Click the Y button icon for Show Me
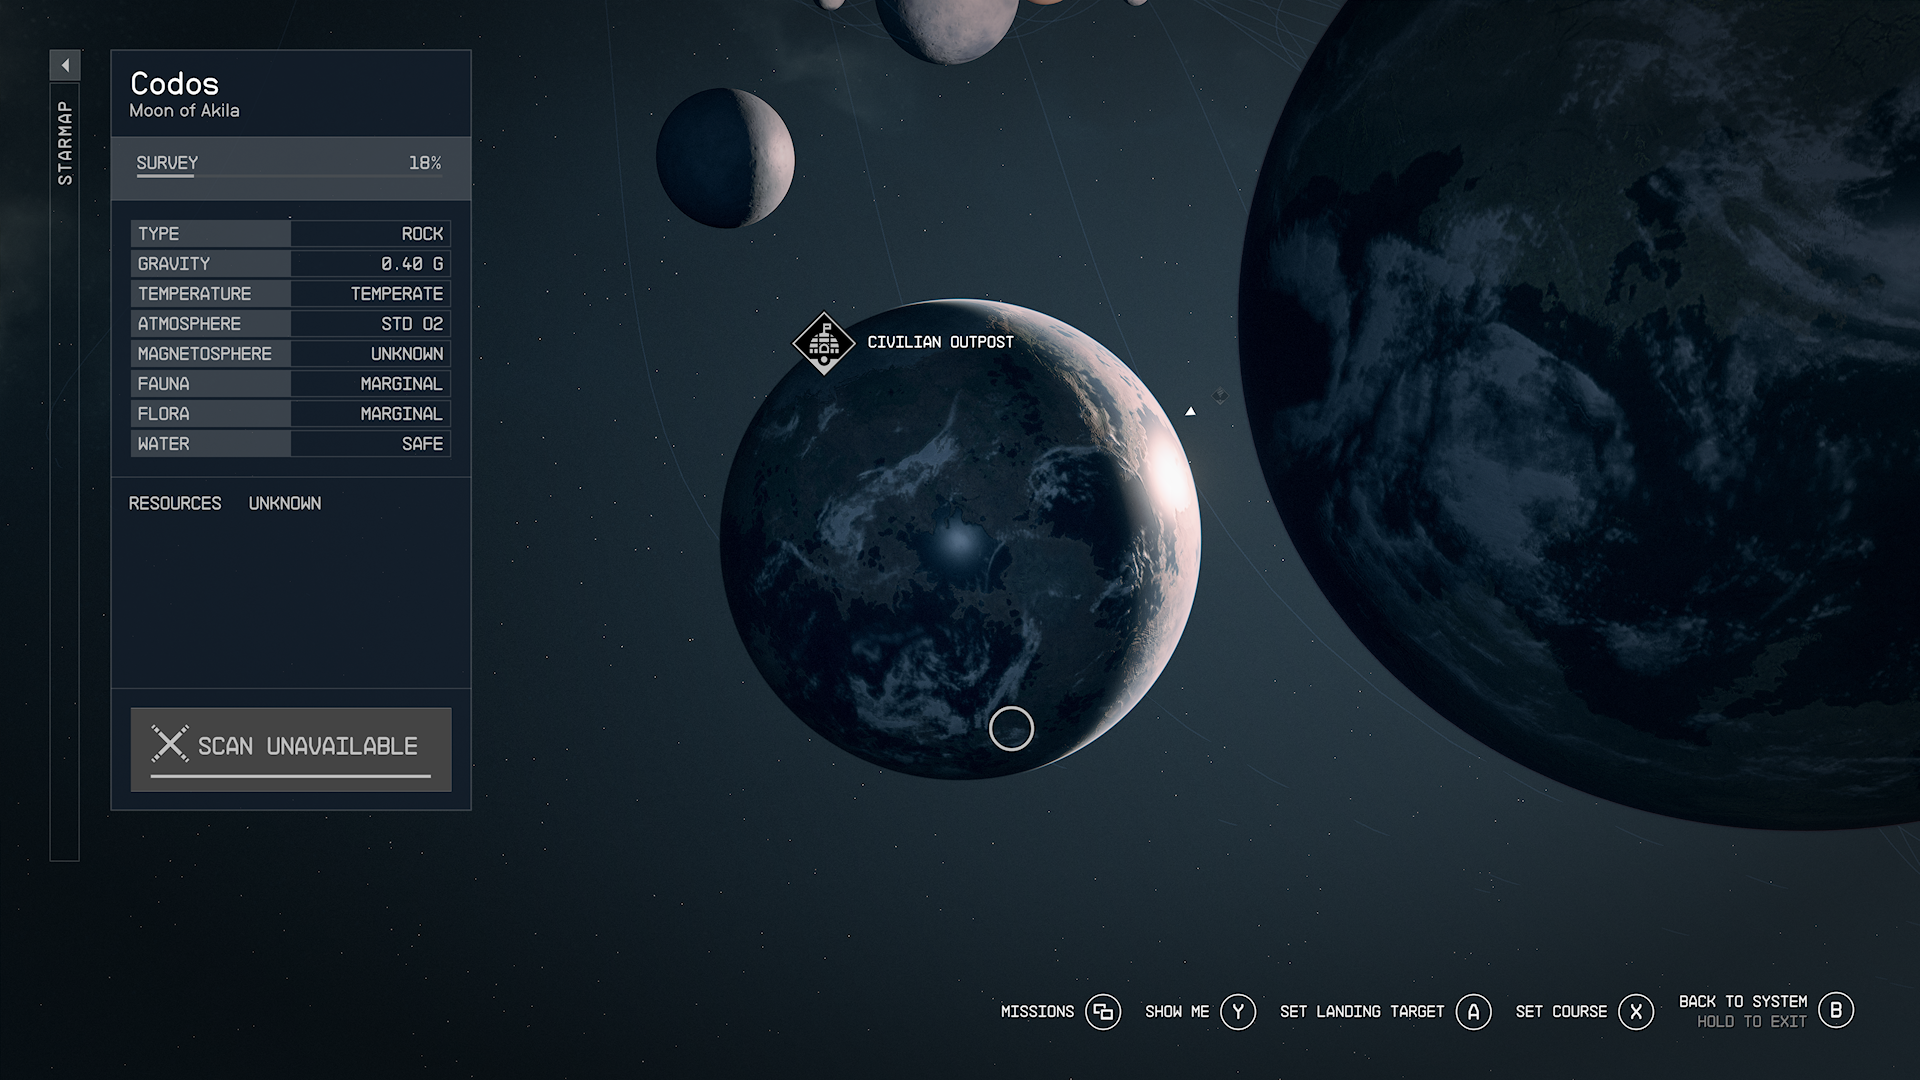 [1238, 1012]
